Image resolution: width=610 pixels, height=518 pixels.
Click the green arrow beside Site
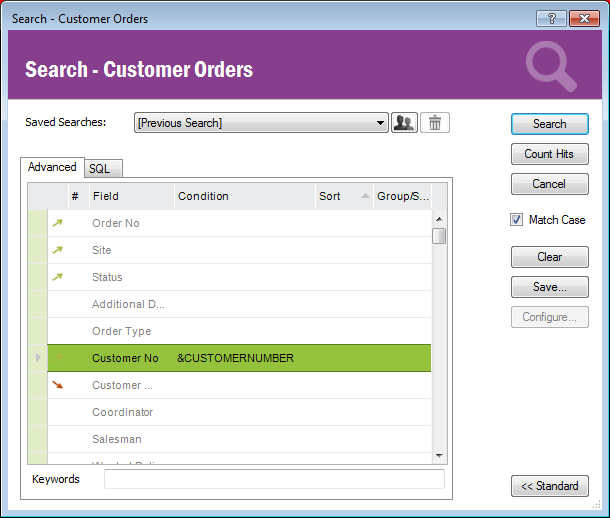[x=57, y=250]
